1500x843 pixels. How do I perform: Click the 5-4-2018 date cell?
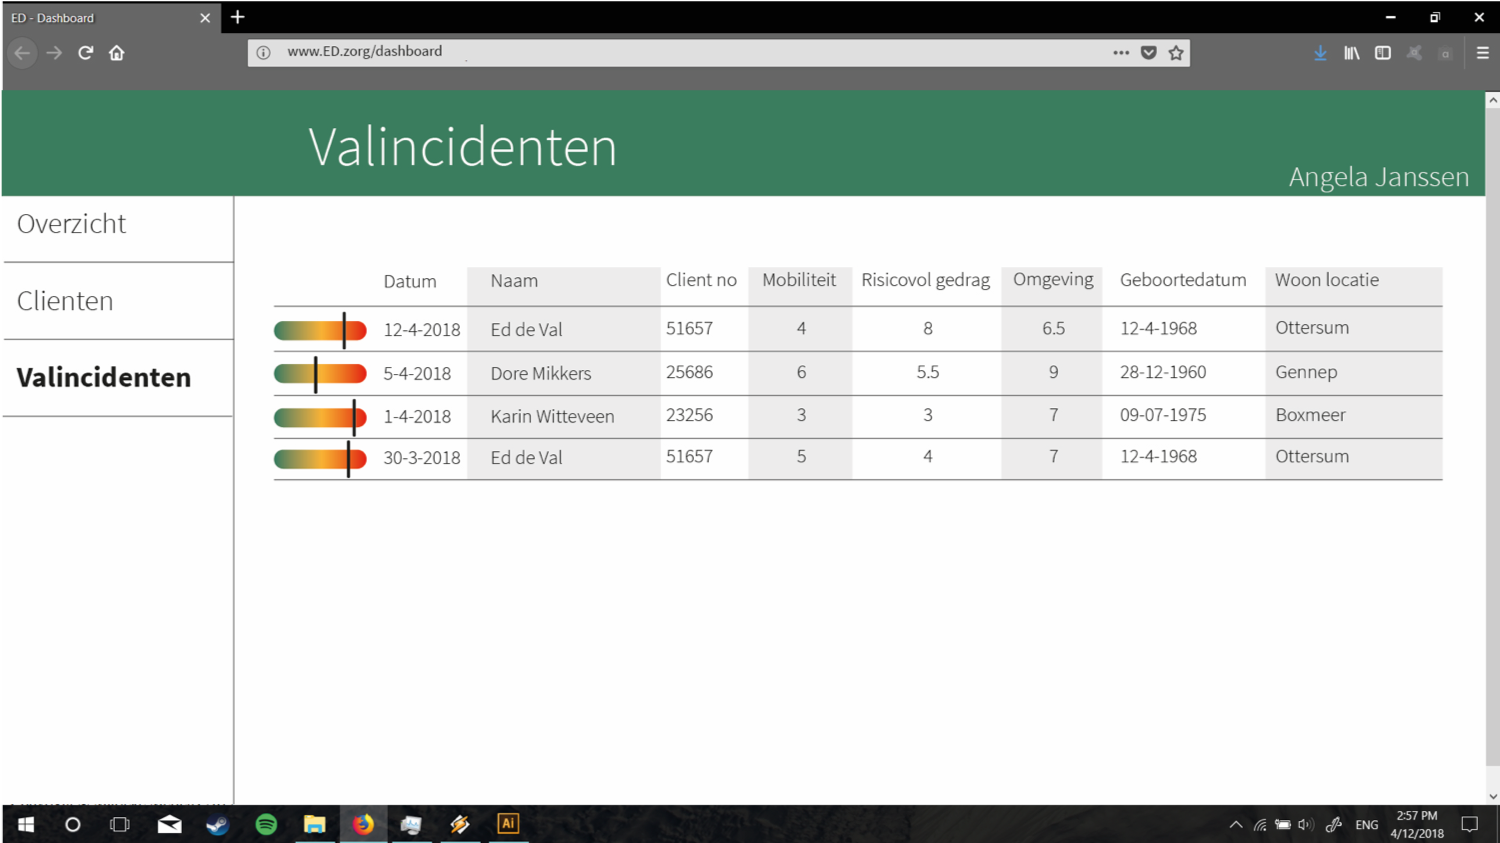pyautogui.click(x=417, y=373)
